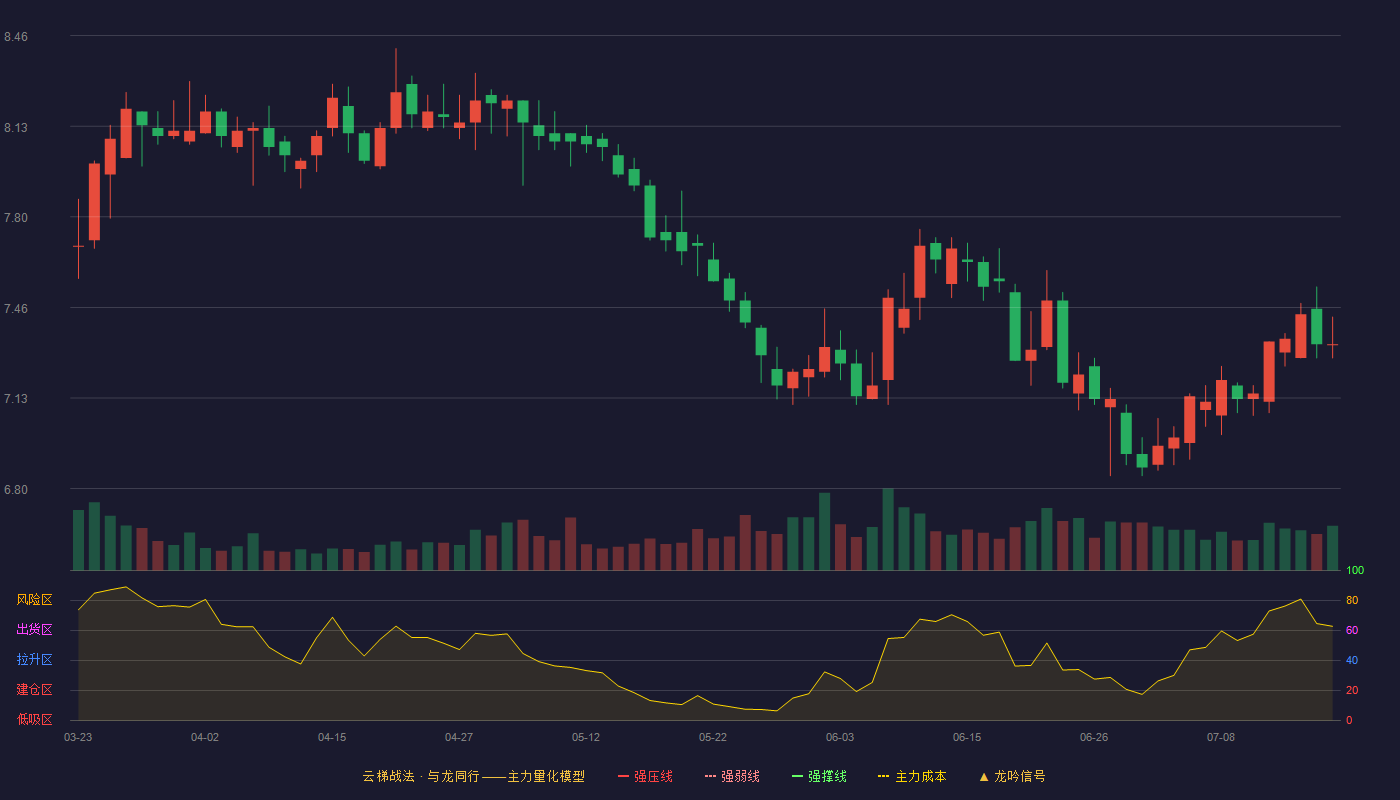Click the 06-03 date axis label
Viewport: 1400px width, 800px height.
pyautogui.click(x=840, y=737)
